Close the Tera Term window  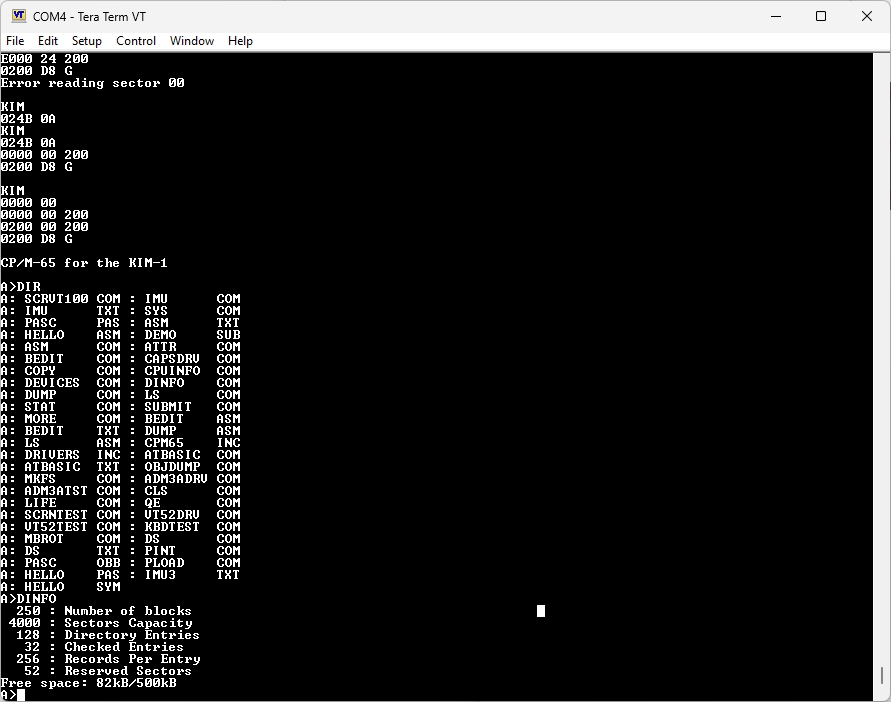point(866,16)
